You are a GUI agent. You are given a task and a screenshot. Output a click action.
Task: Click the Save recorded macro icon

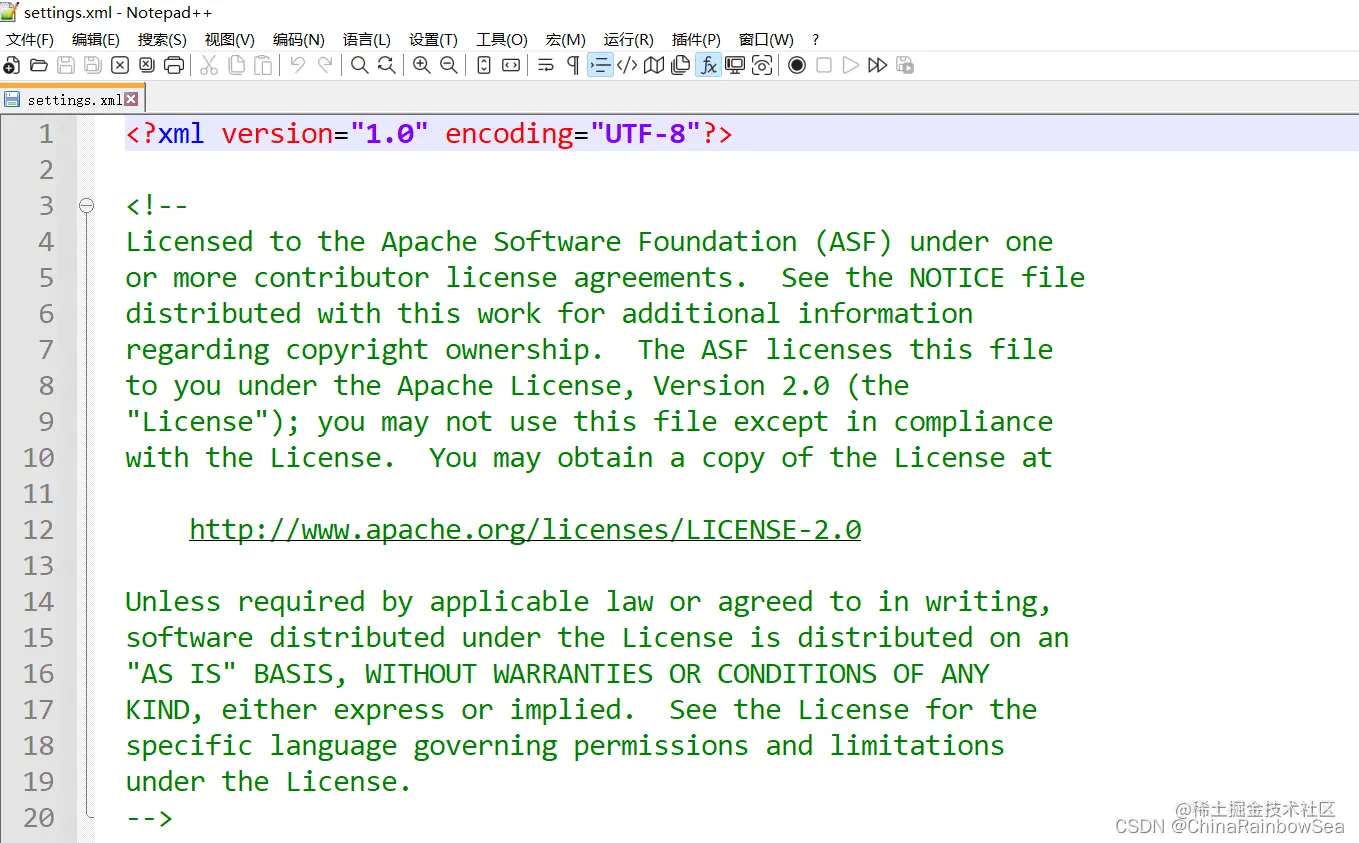pyautogui.click(x=904, y=65)
